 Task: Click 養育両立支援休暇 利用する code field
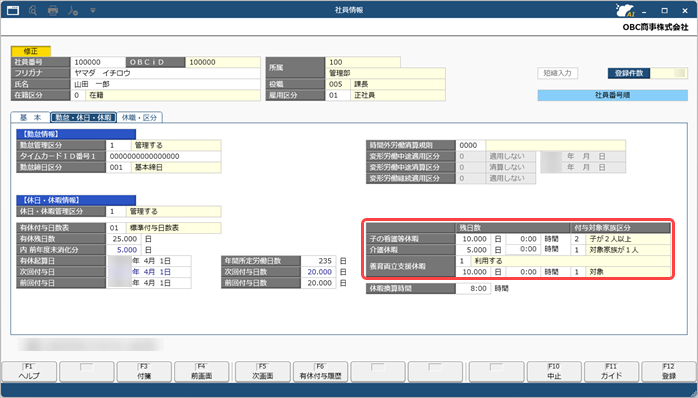pos(462,261)
